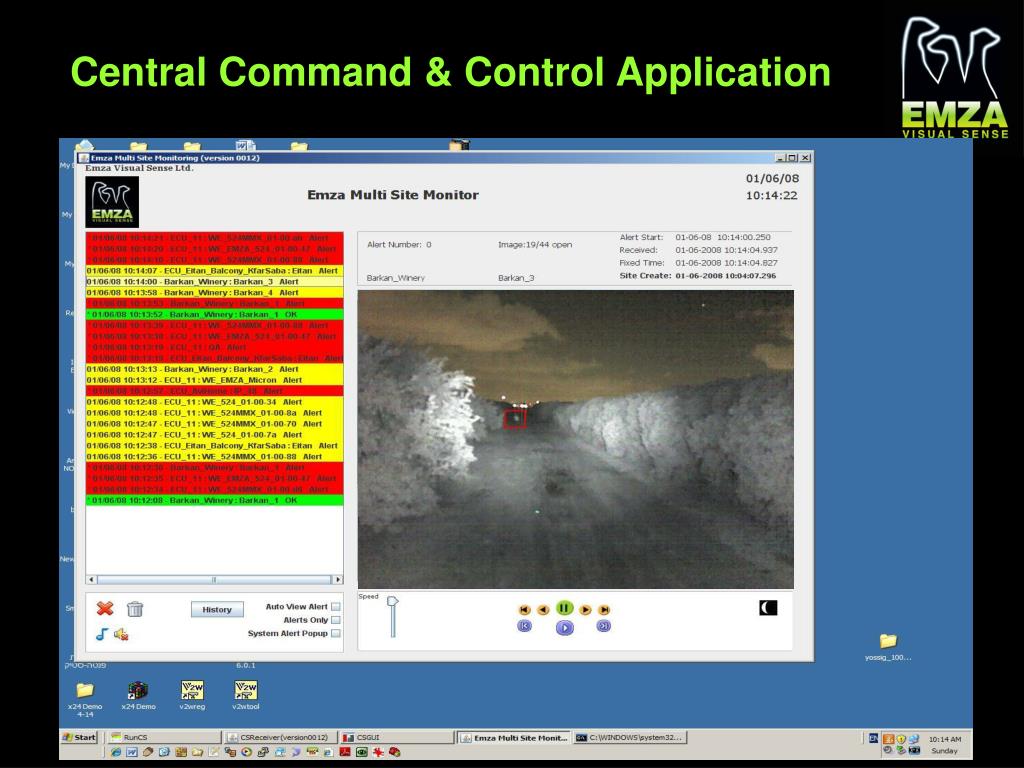Open the History button
Image resolution: width=1024 pixels, height=768 pixels.
coord(217,609)
